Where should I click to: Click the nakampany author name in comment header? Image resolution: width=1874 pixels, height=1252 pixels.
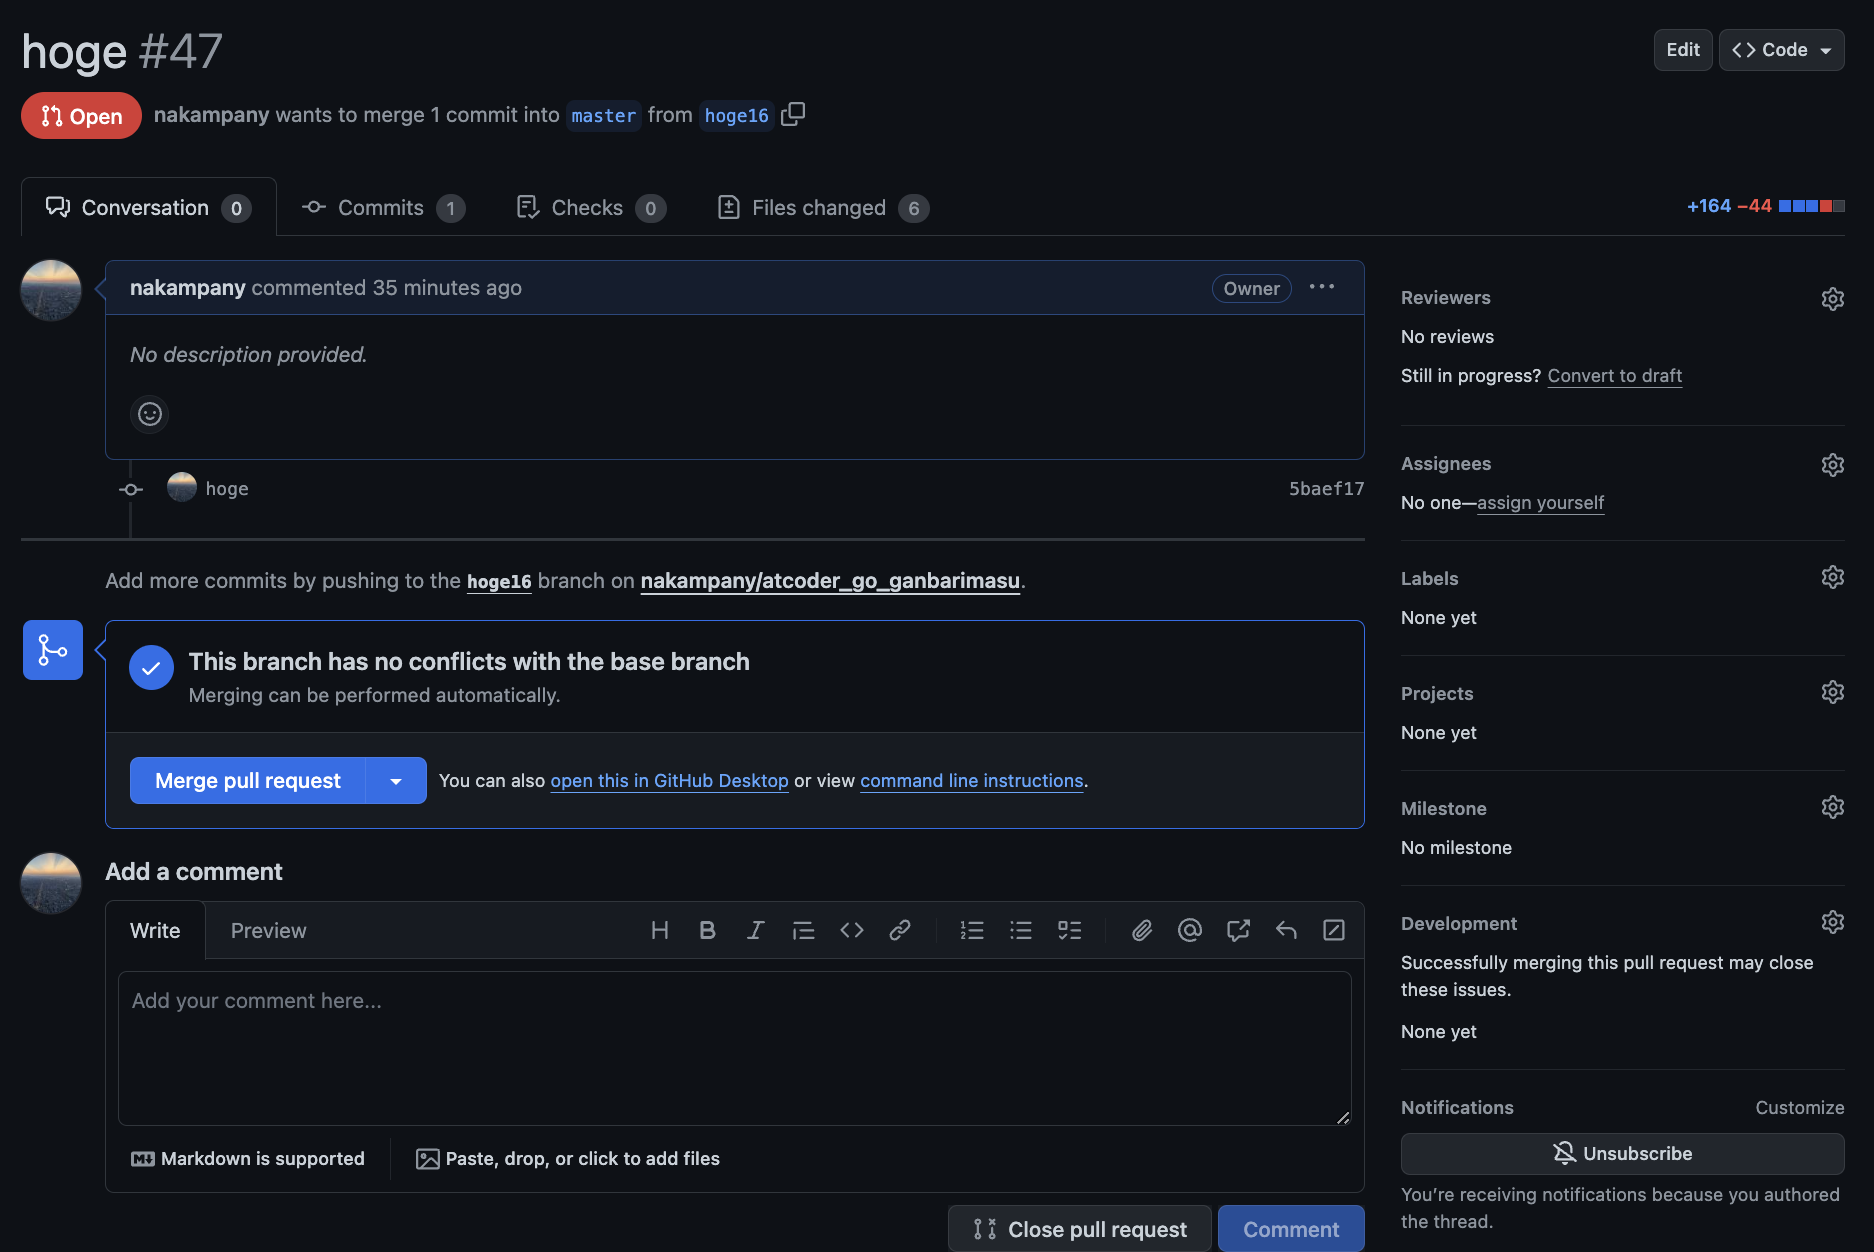coord(187,287)
